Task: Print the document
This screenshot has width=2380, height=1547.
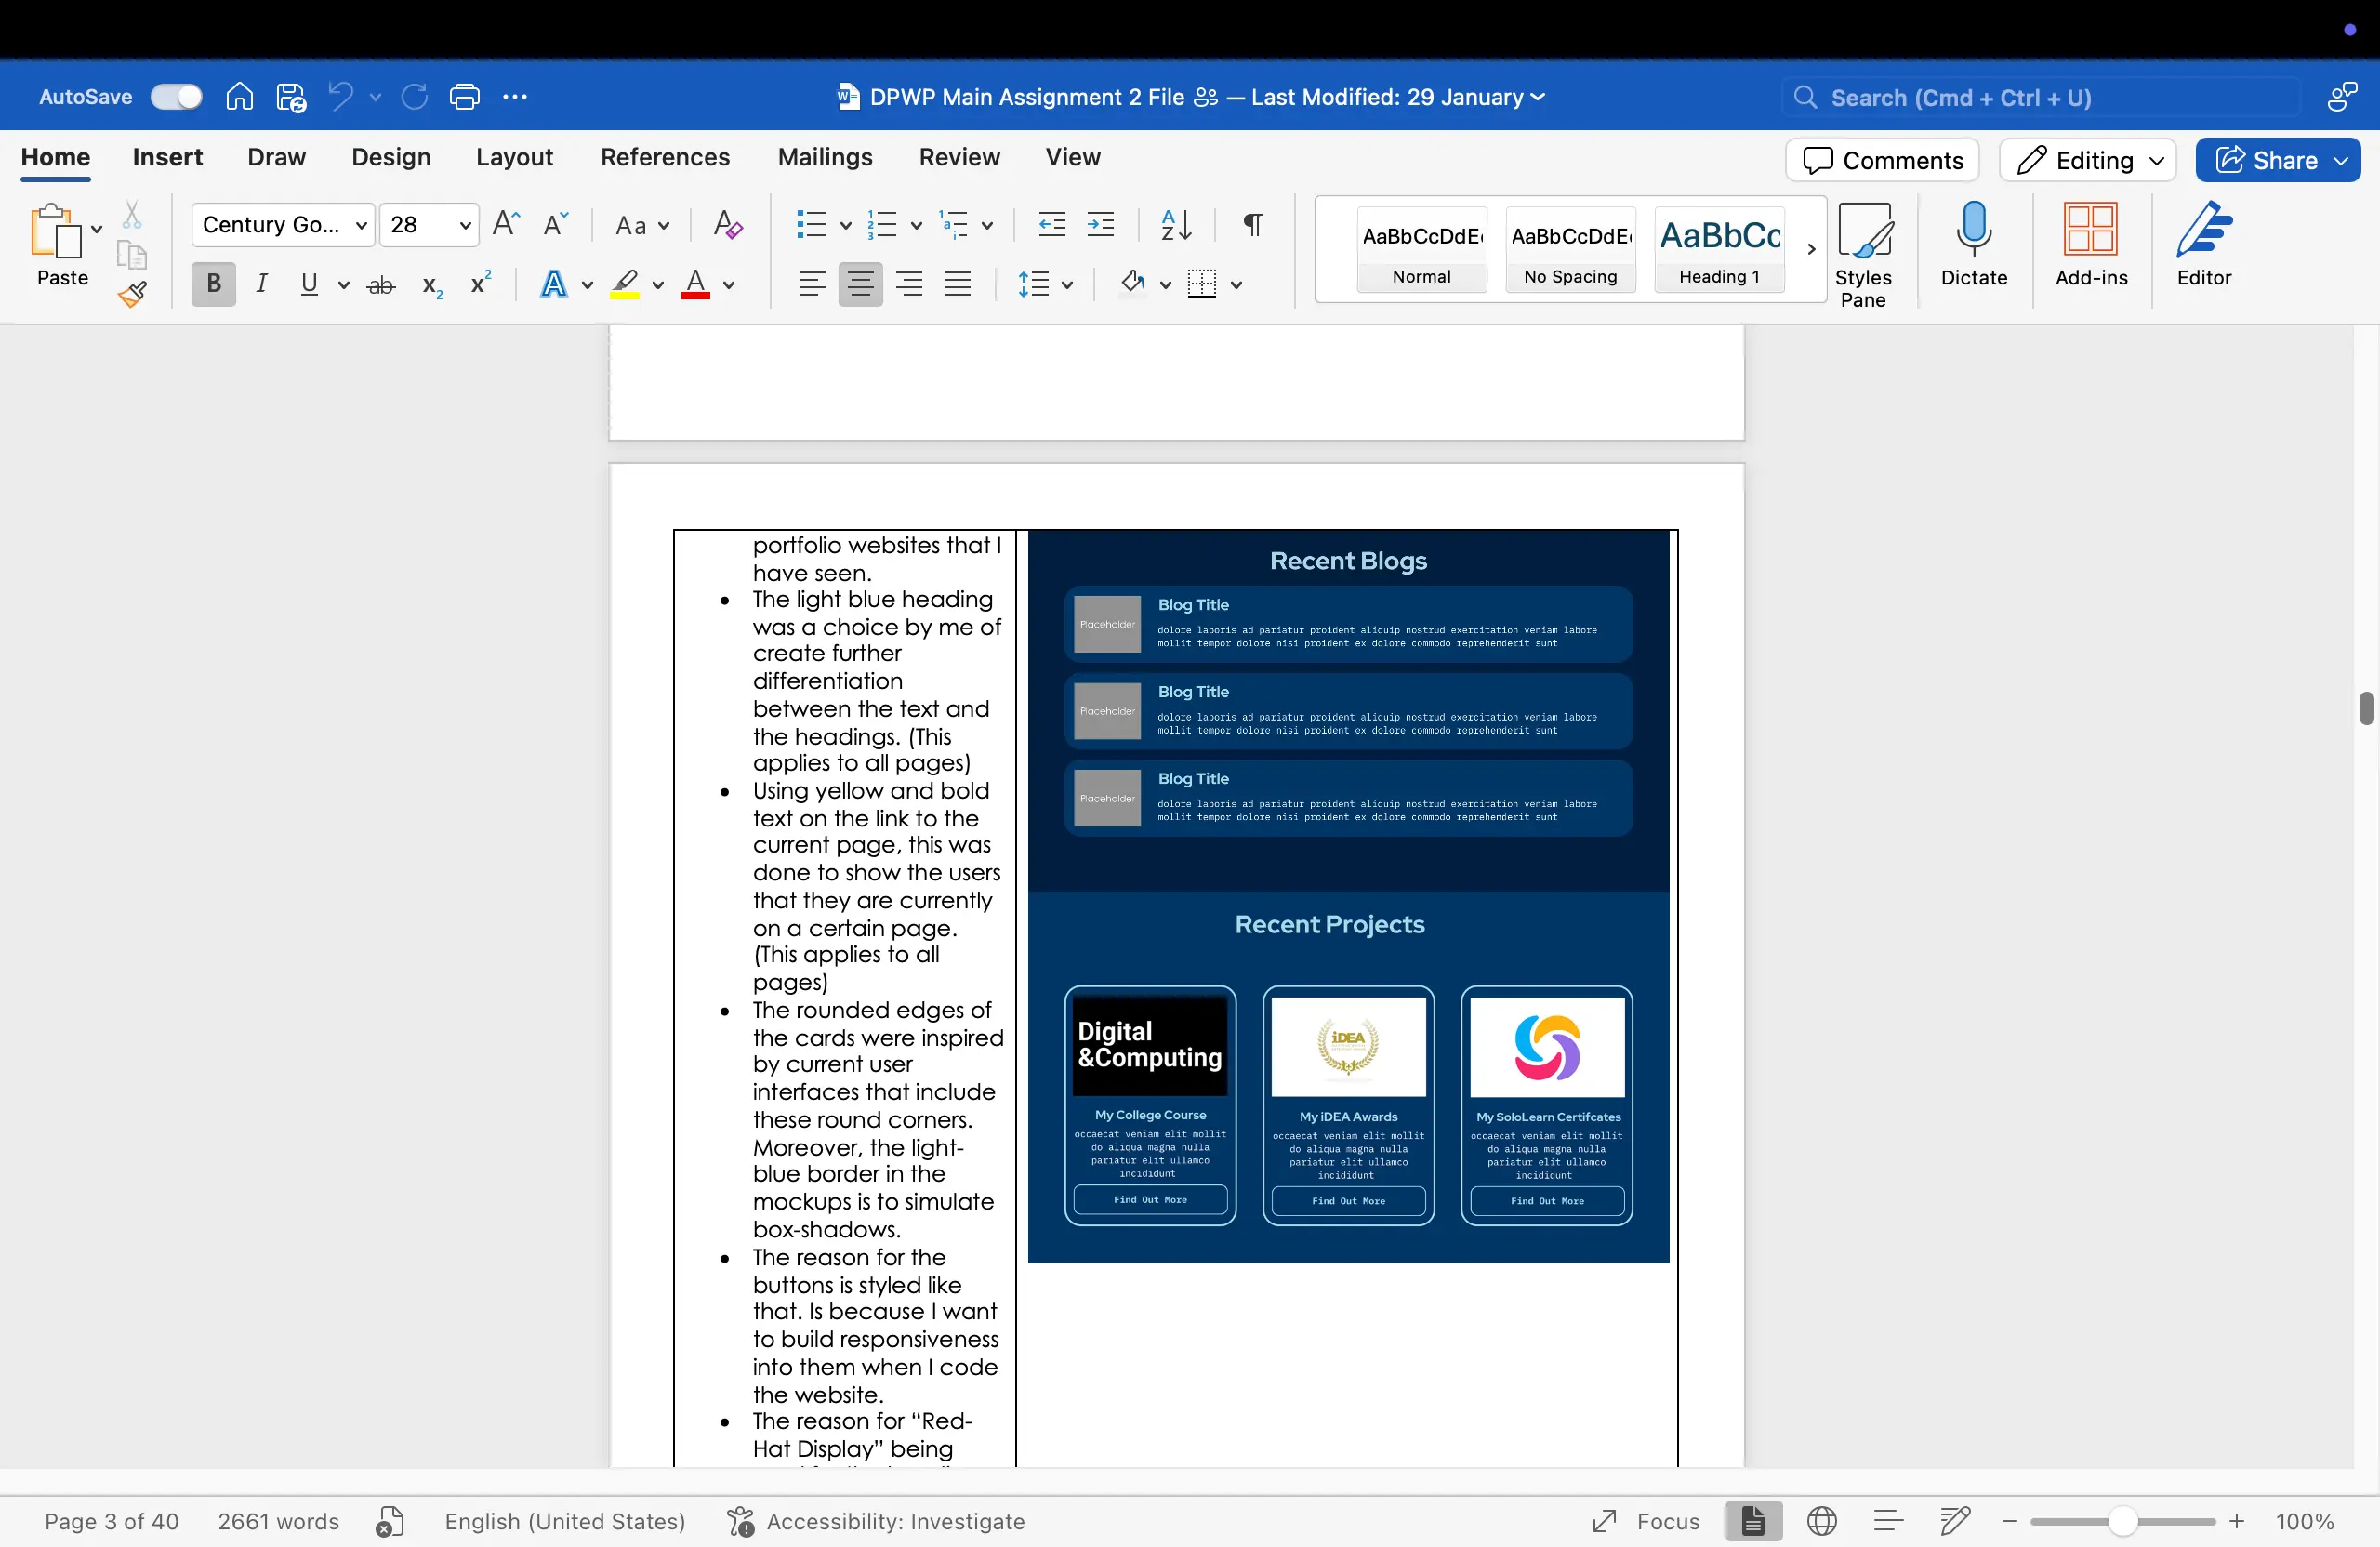Action: click(x=464, y=96)
